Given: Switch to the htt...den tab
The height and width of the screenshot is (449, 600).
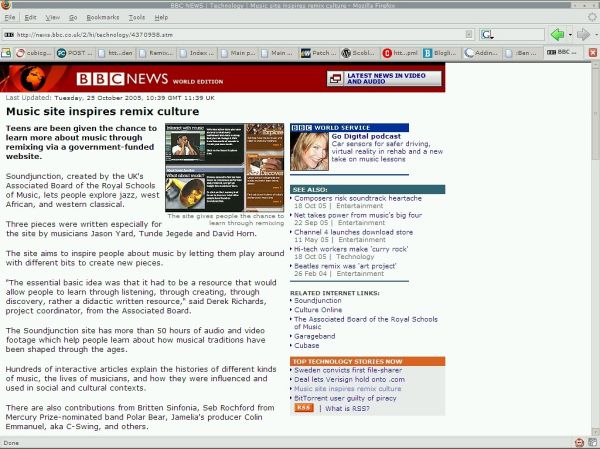Looking at the screenshot, I should 116,53.
